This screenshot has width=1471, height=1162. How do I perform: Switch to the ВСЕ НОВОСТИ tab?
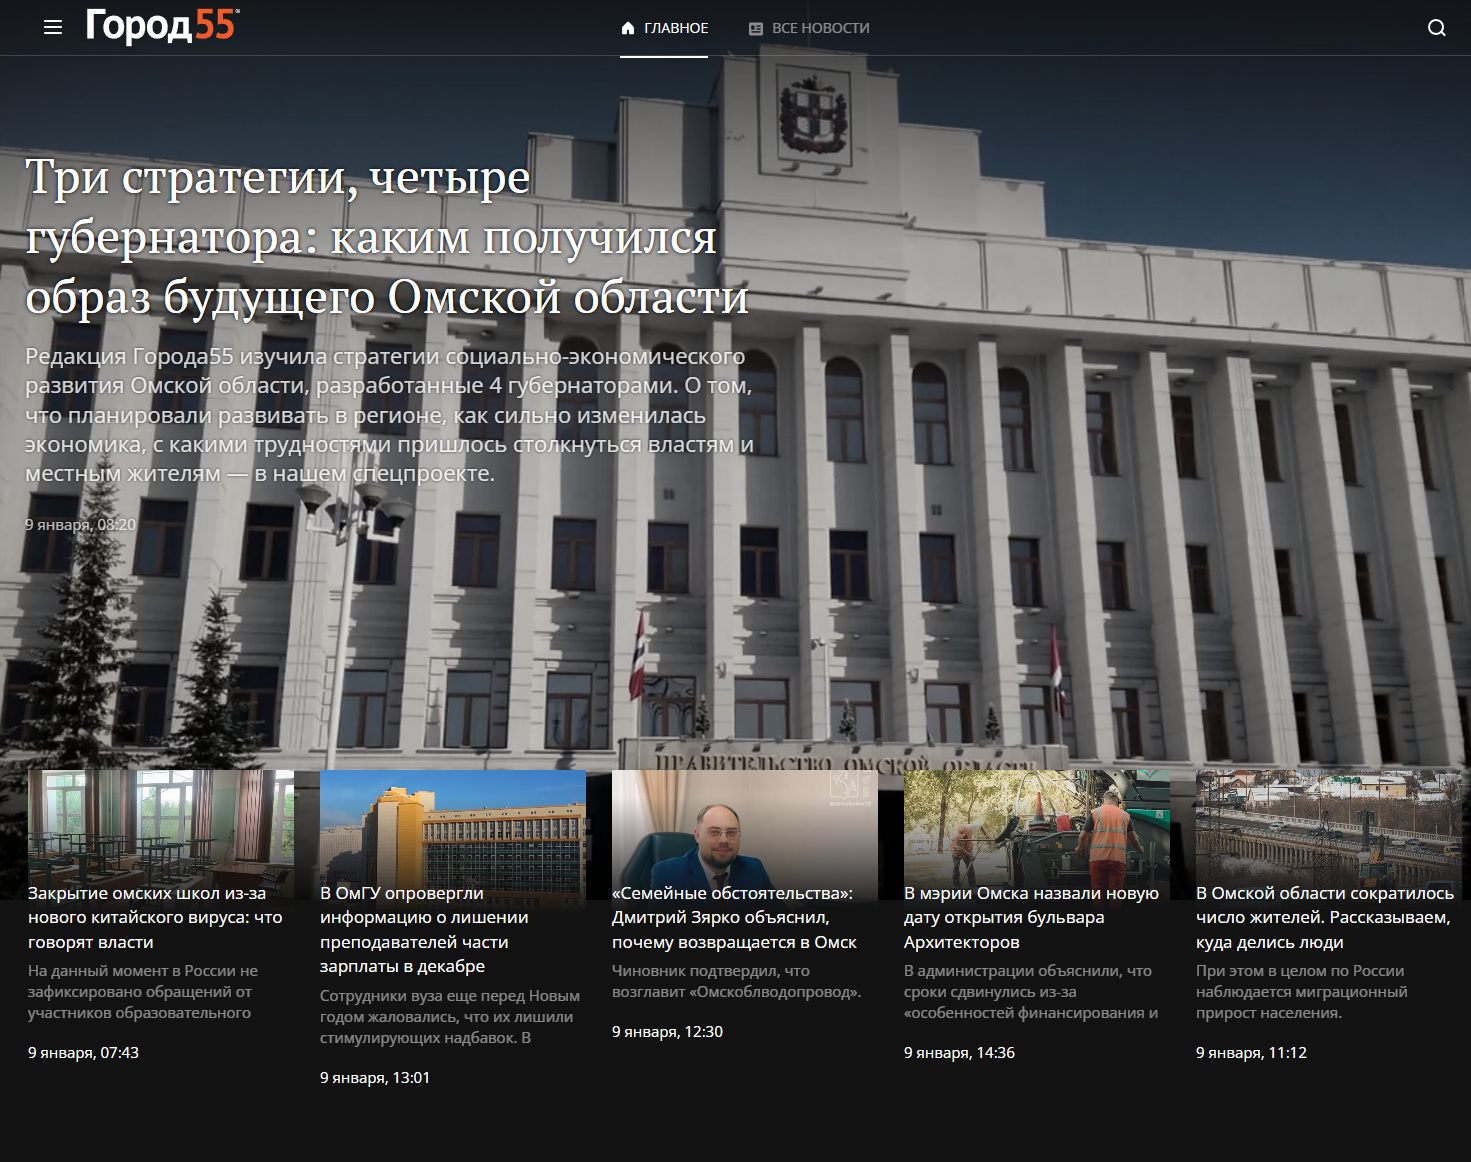tap(809, 28)
